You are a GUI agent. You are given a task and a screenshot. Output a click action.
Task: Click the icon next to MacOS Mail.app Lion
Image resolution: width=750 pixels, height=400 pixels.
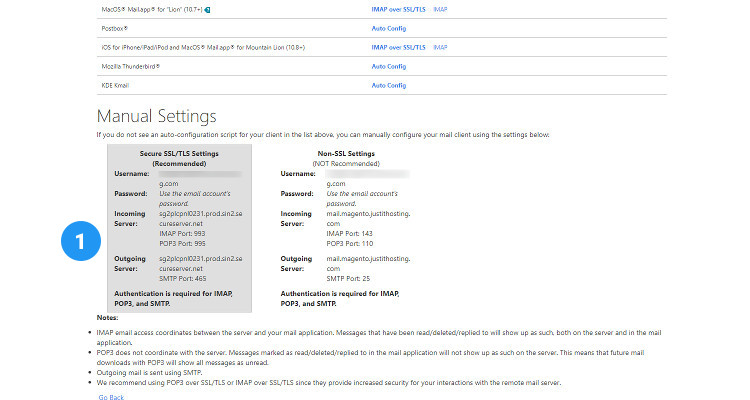(x=207, y=10)
